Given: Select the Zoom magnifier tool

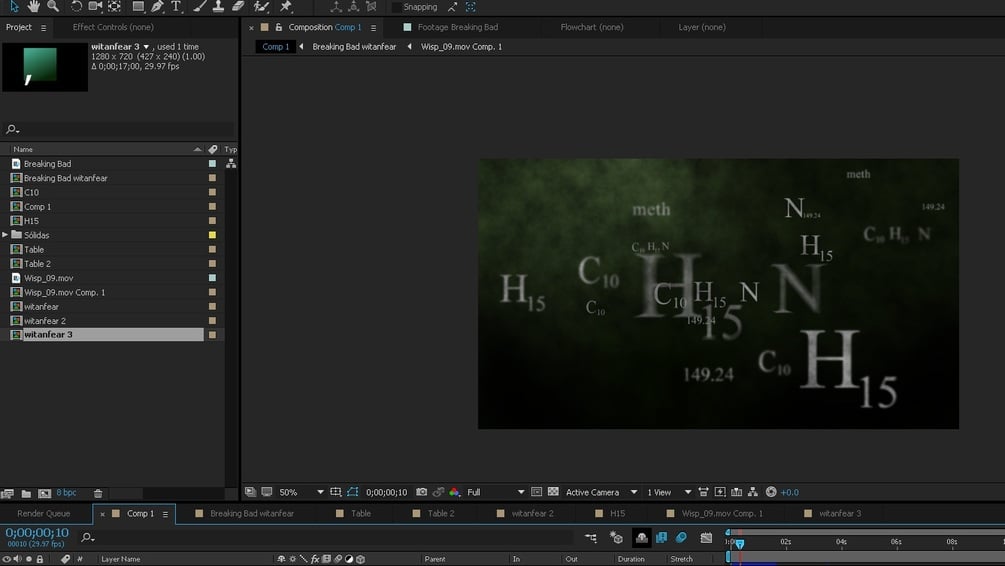Looking at the screenshot, I should click(x=53, y=6).
